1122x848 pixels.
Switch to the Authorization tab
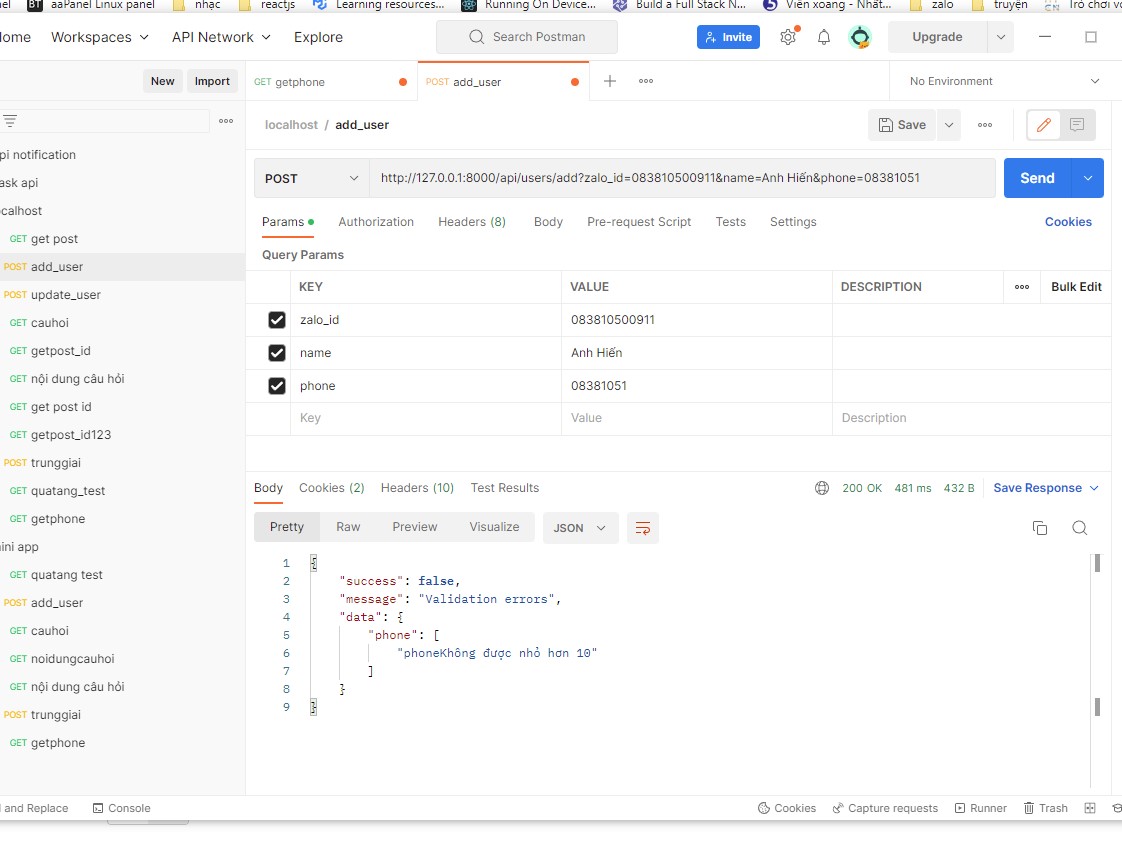[376, 222]
